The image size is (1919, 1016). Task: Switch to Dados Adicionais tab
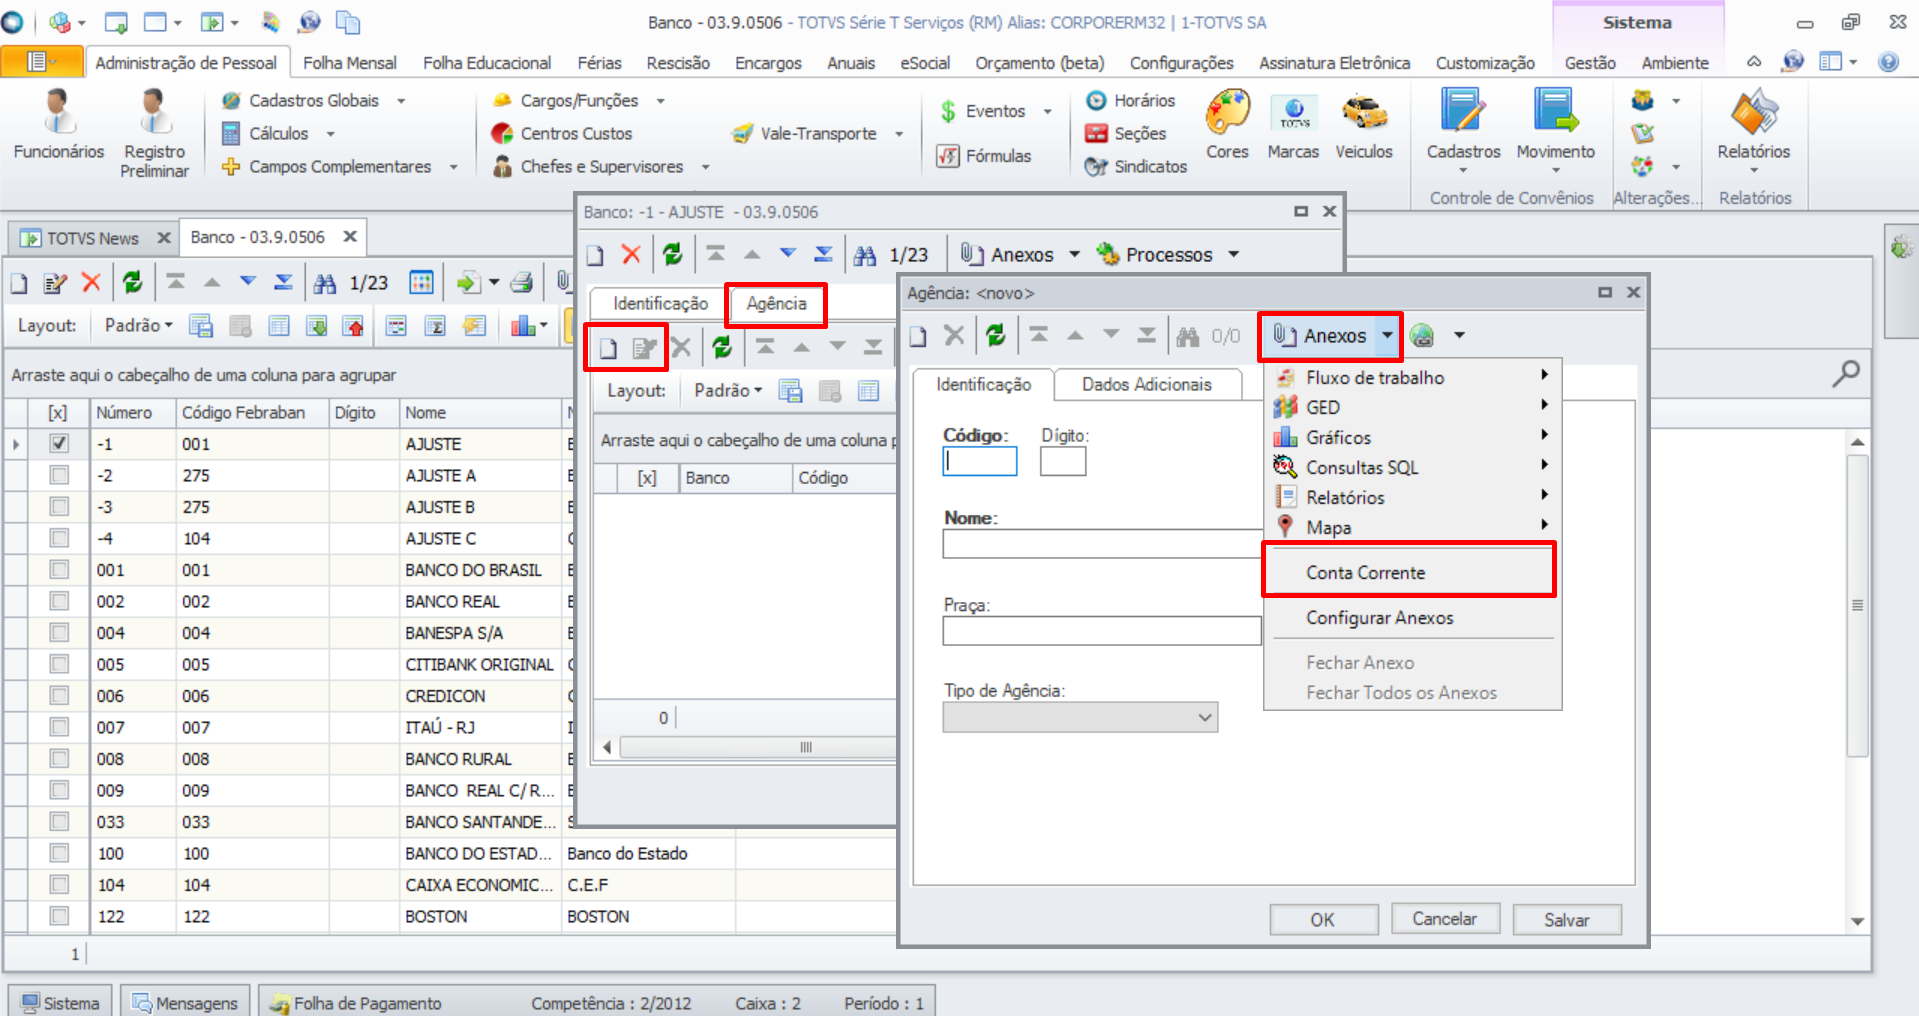coord(1146,384)
